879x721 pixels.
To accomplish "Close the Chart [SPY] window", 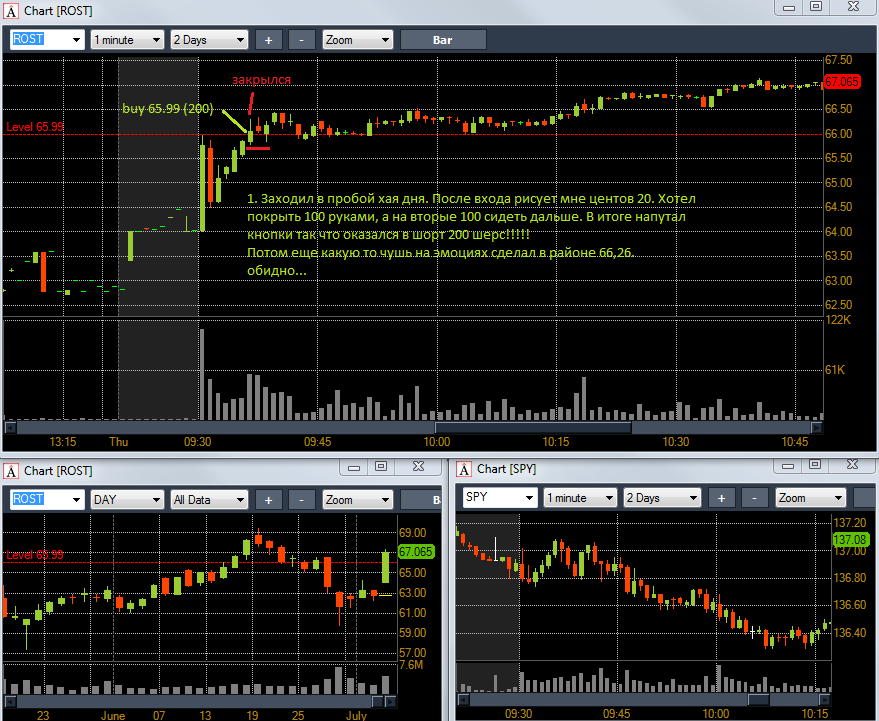I will [852, 465].
